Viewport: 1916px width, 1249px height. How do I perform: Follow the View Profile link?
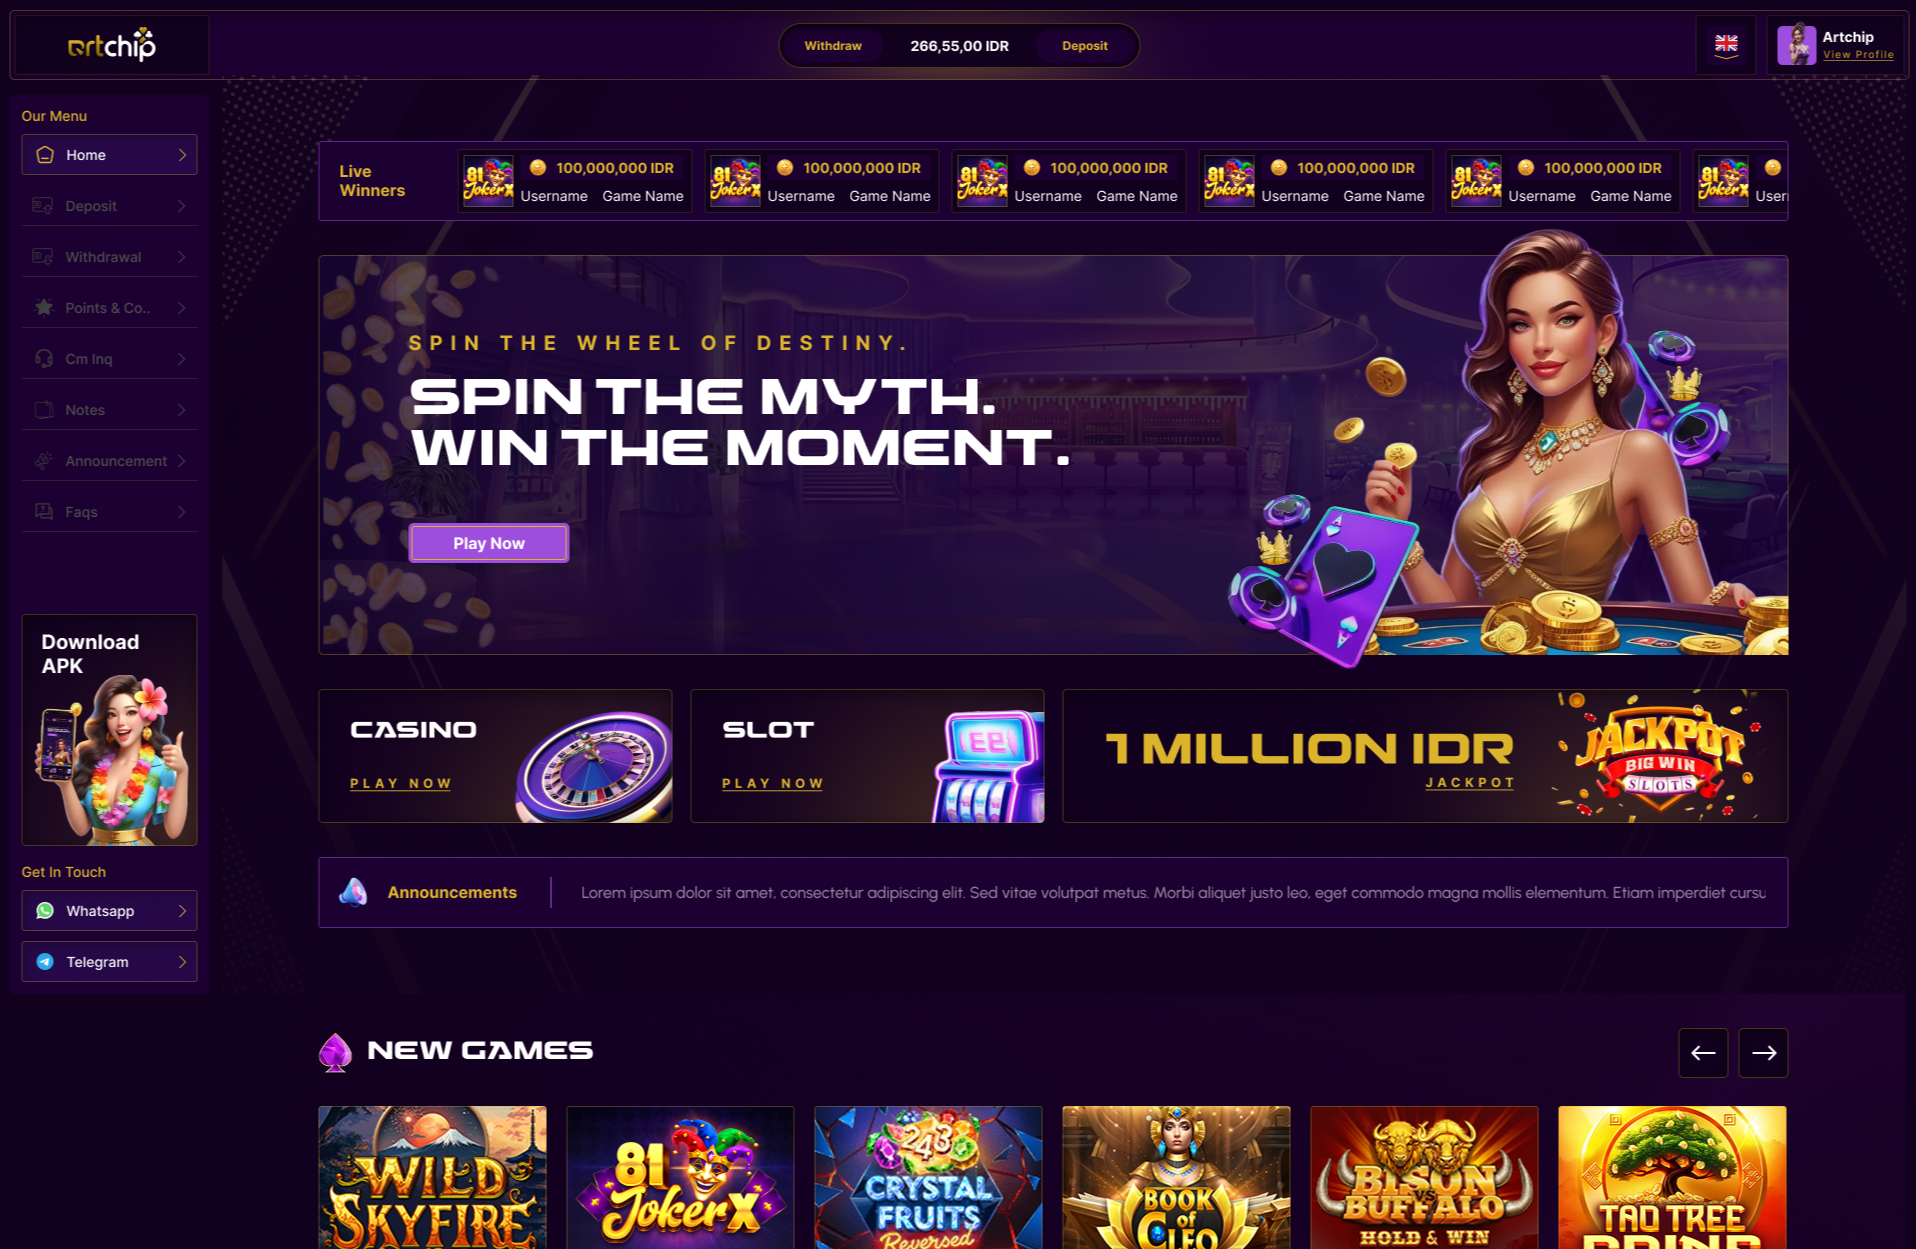(1858, 55)
